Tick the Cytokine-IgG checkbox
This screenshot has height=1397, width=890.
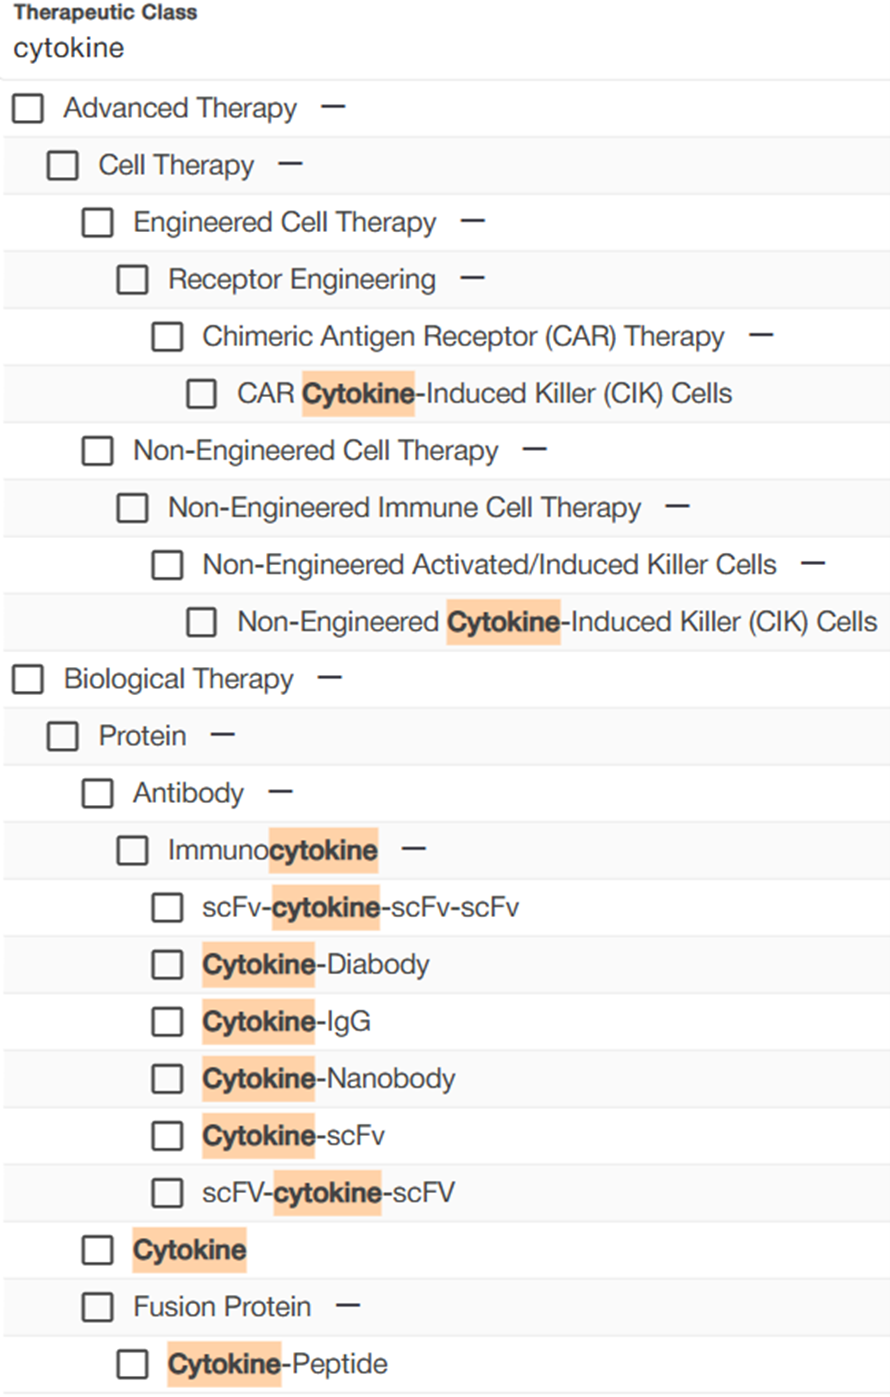pyautogui.click(x=167, y=1021)
